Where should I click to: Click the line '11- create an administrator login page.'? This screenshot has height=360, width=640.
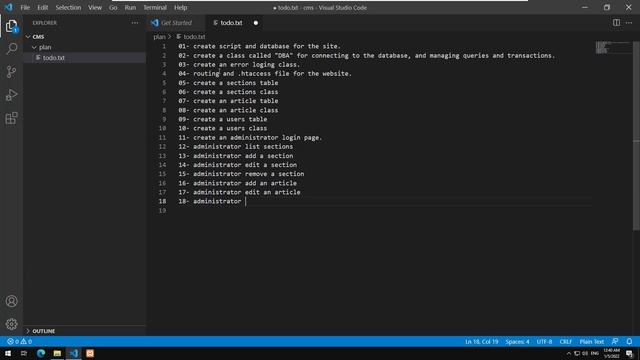coord(250,138)
